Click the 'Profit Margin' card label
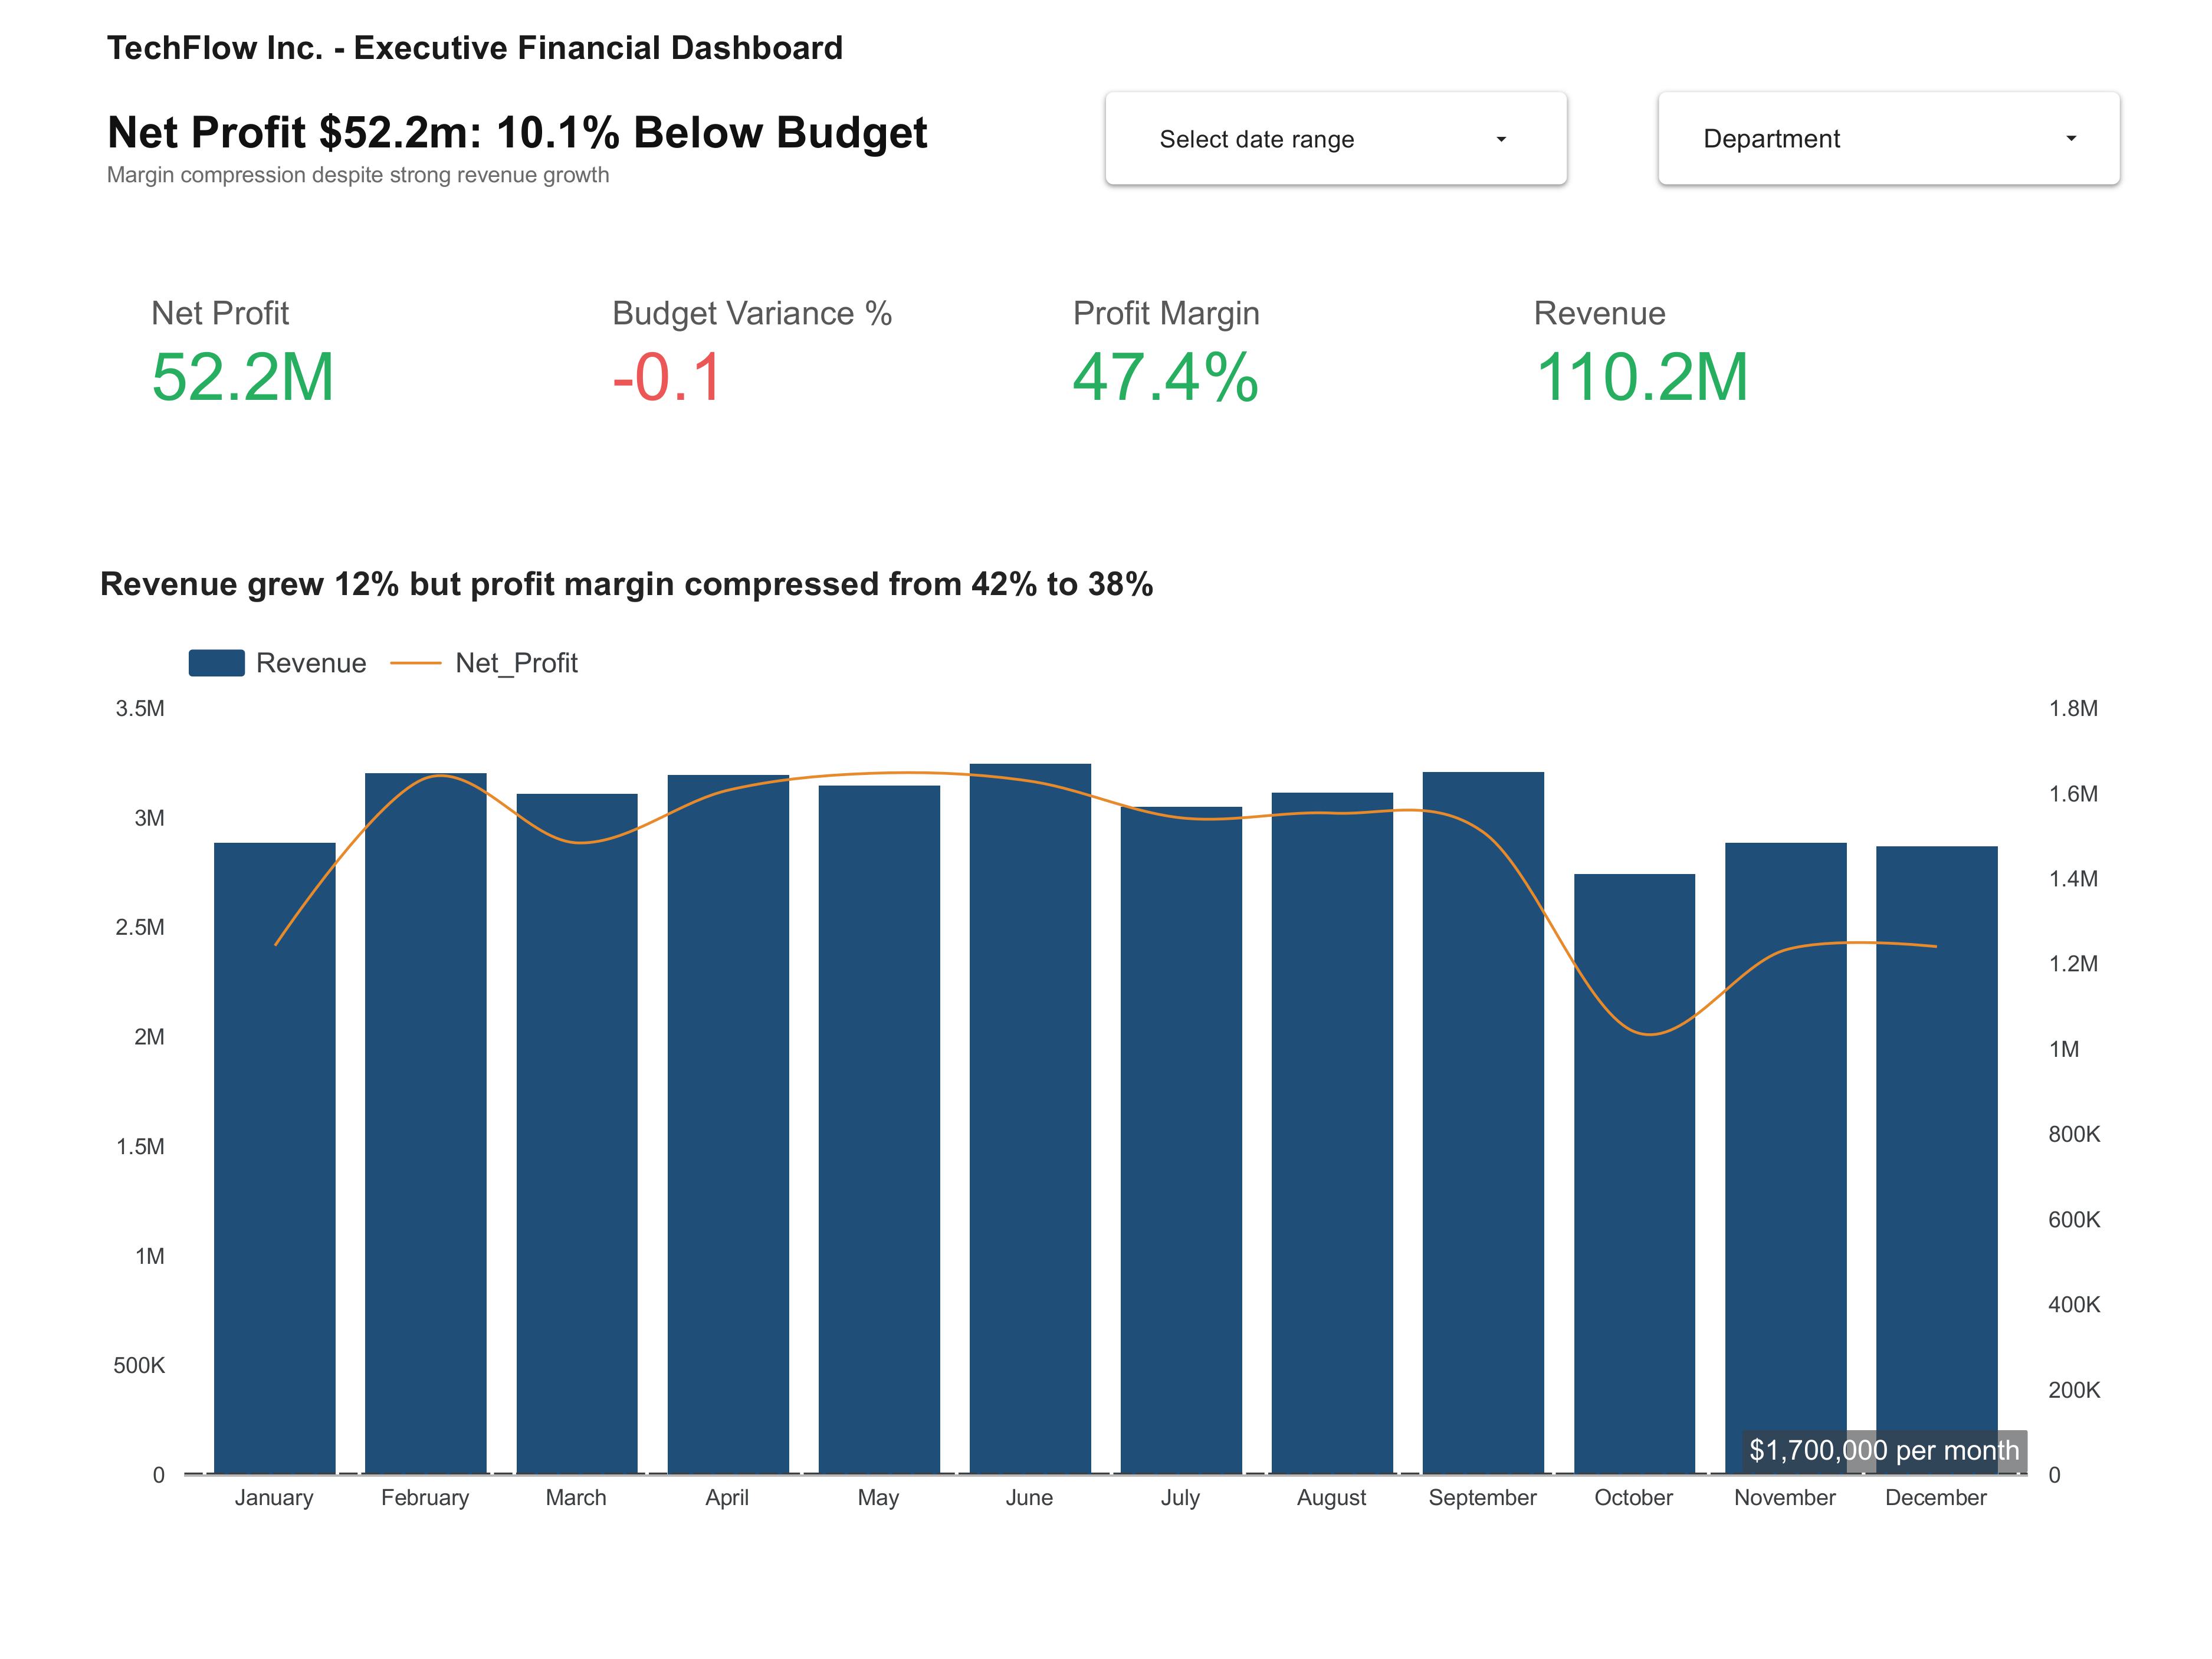The height and width of the screenshot is (1659, 2212). click(x=1166, y=313)
